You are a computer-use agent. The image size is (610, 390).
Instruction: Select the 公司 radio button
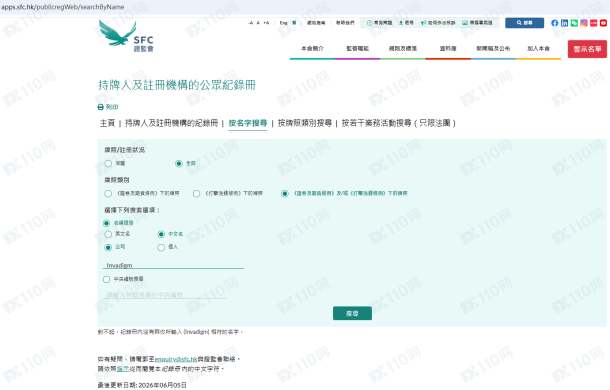click(x=108, y=248)
